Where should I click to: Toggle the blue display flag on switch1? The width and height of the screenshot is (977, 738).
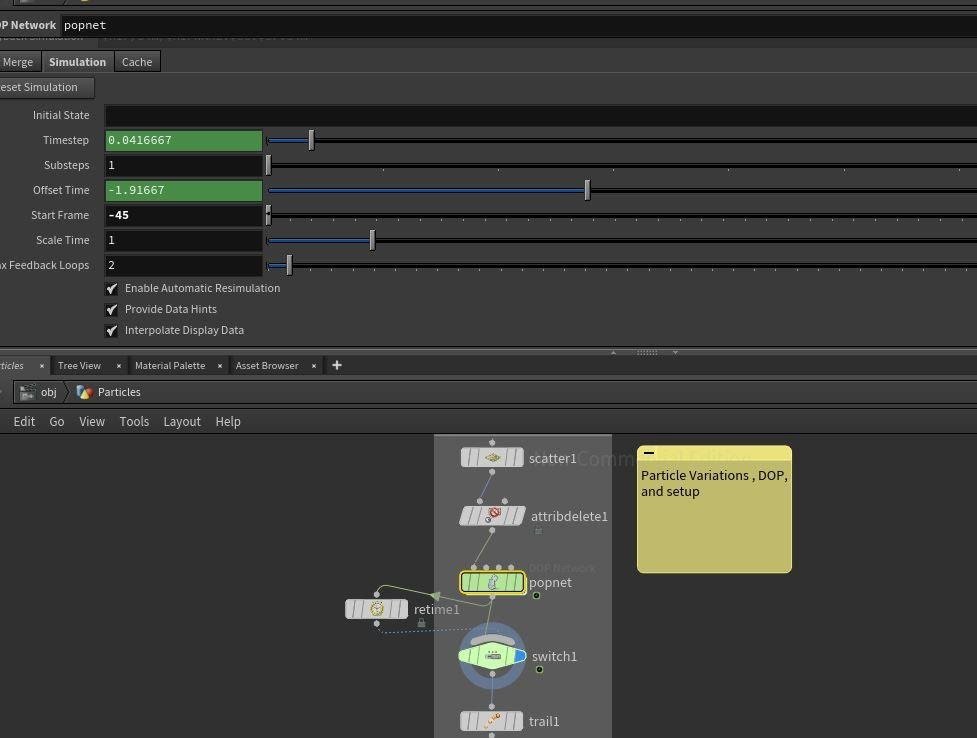pos(519,656)
